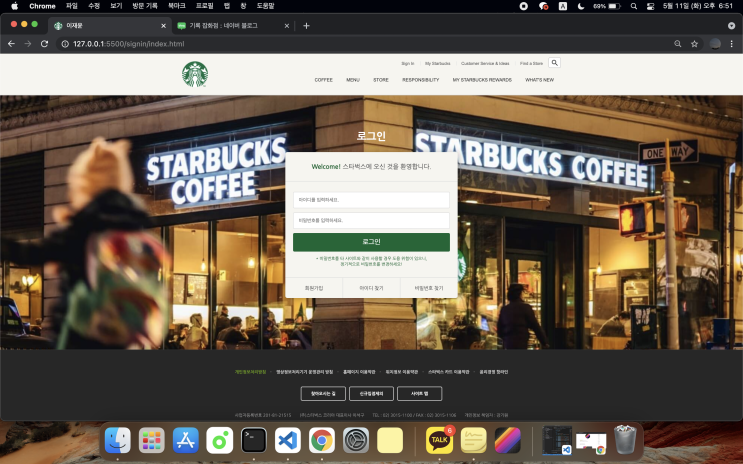The width and height of the screenshot is (743, 464).
Task: Open Trash from the dock
Action: (x=625, y=440)
